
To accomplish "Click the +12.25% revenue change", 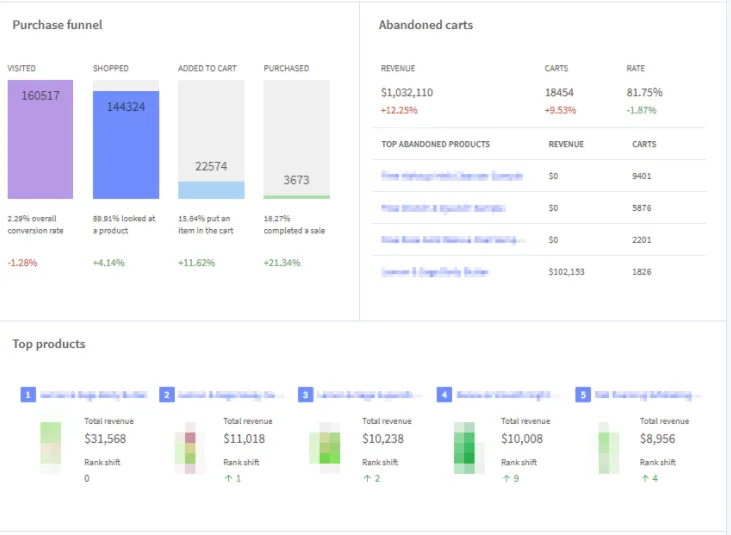I will pyautogui.click(x=399, y=110).
